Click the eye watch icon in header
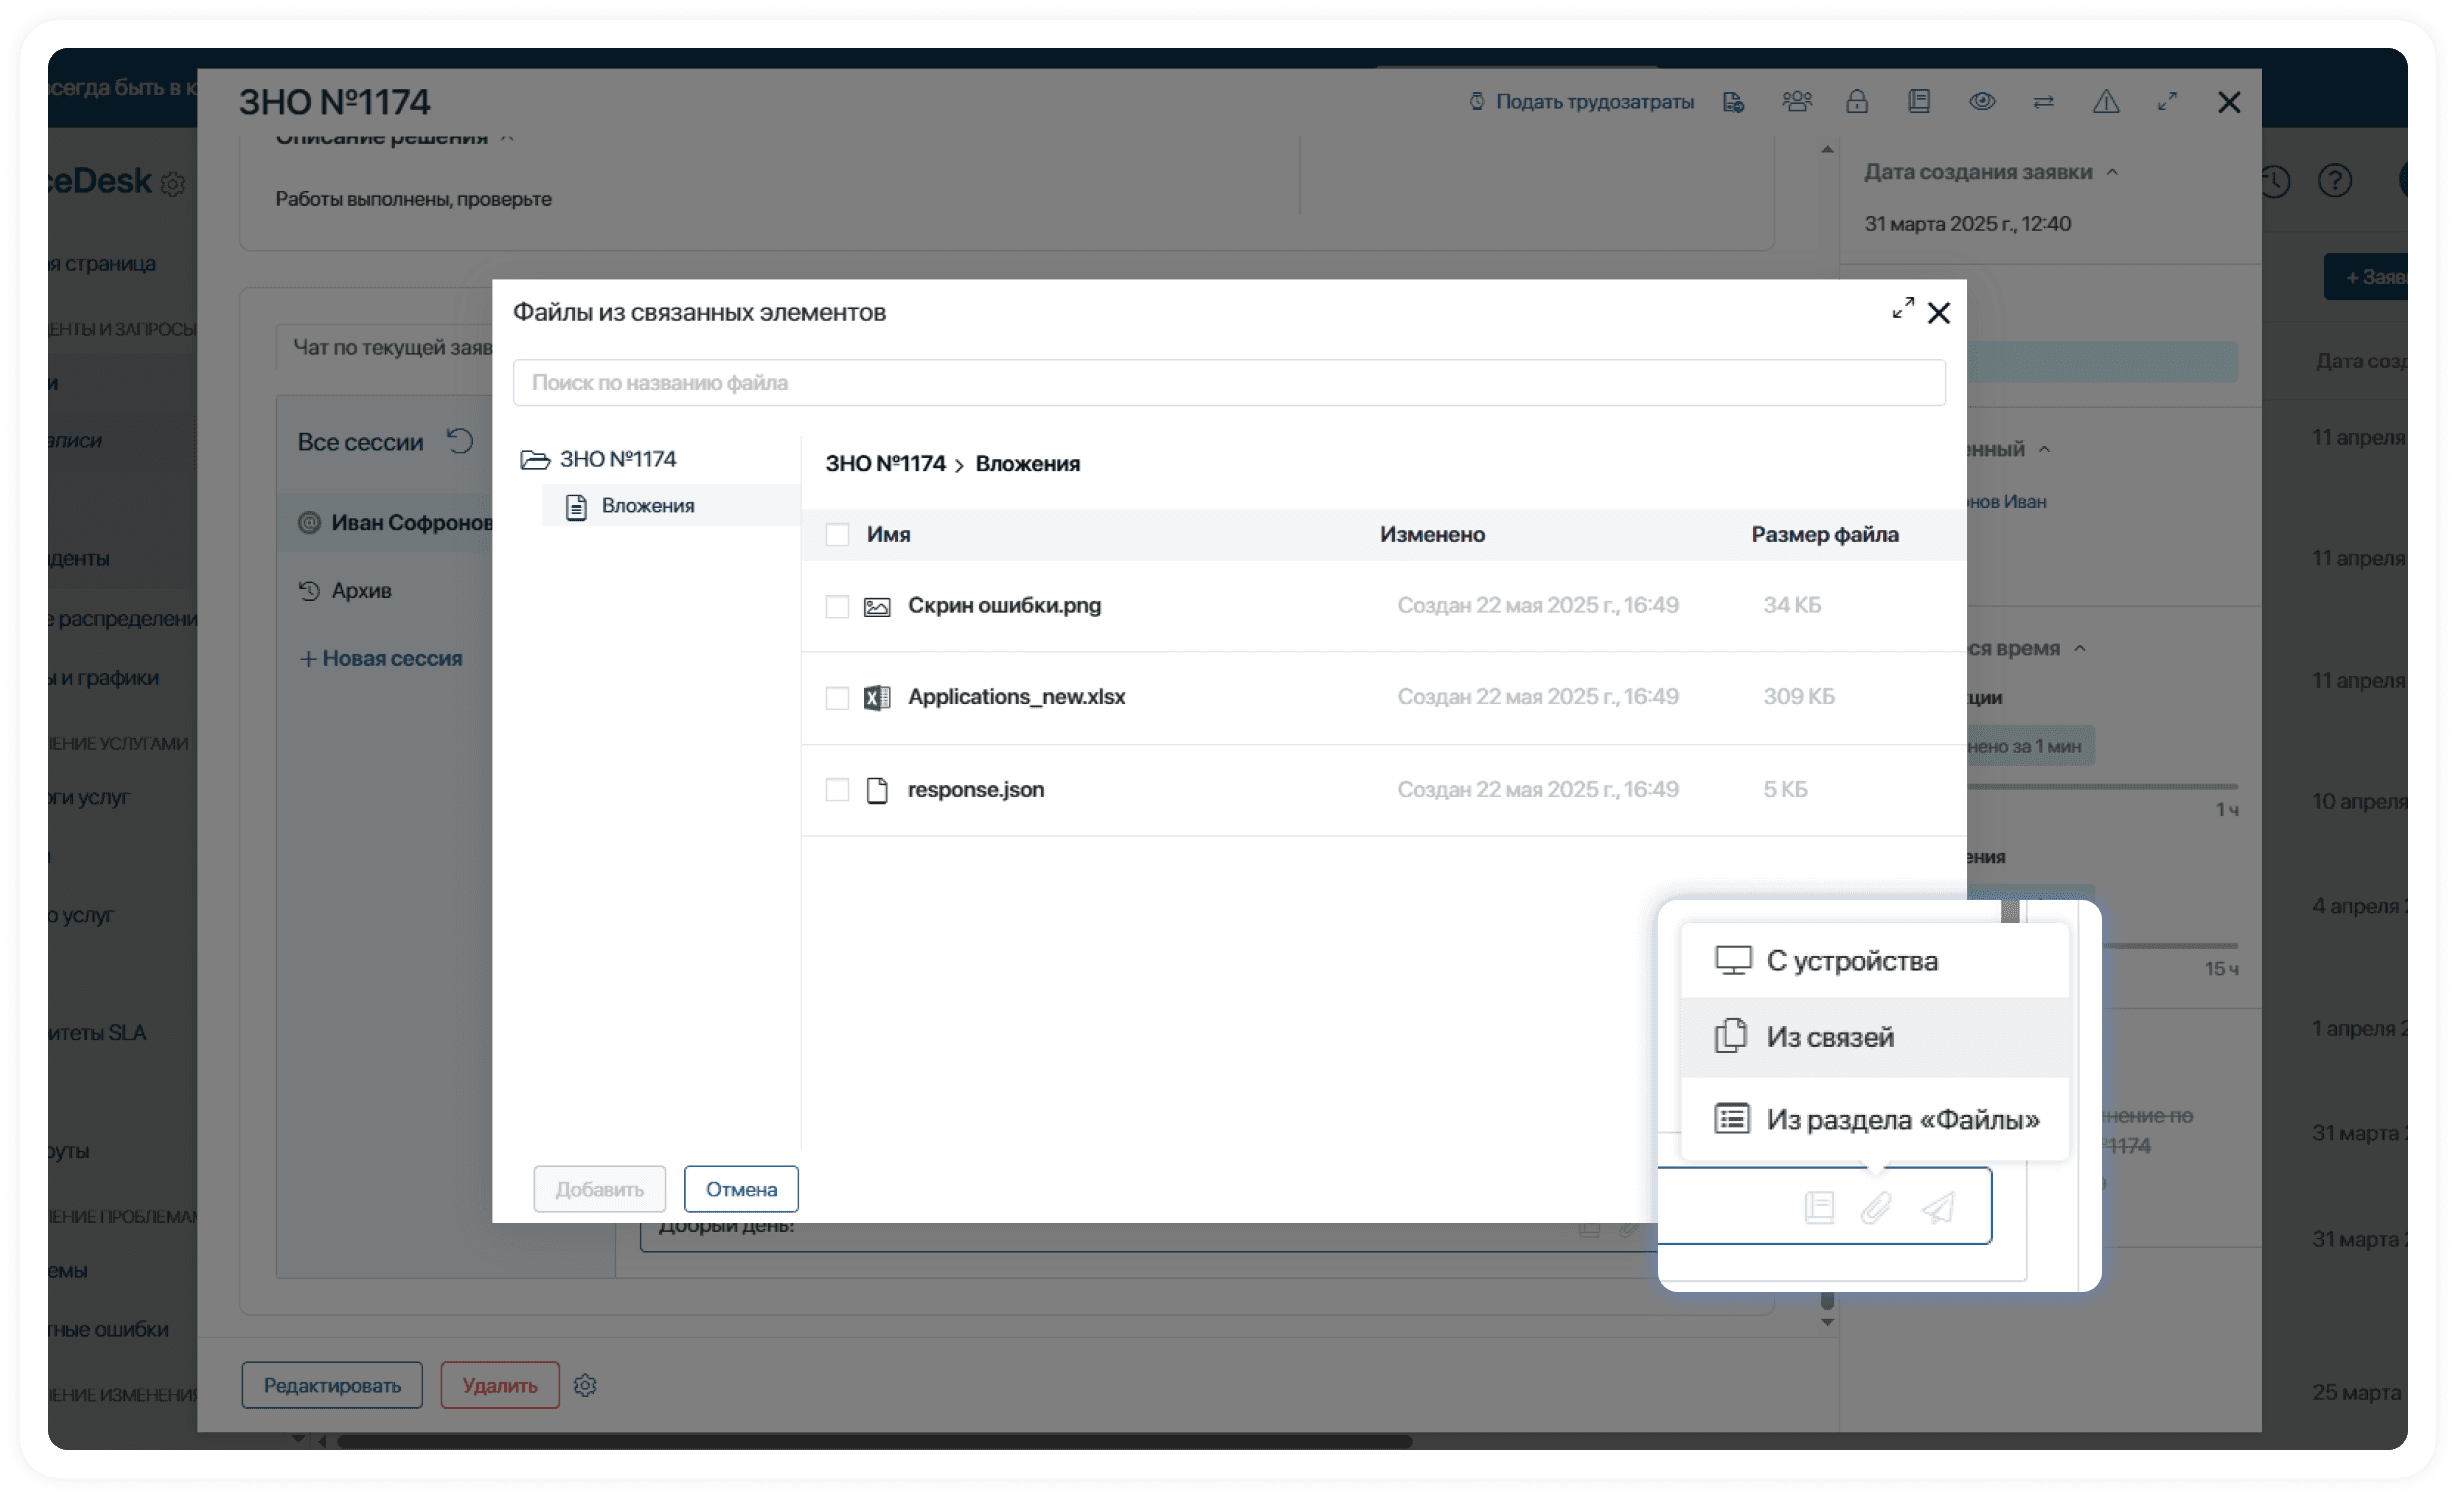This screenshot has height=1498, width=2456. coord(1982,101)
